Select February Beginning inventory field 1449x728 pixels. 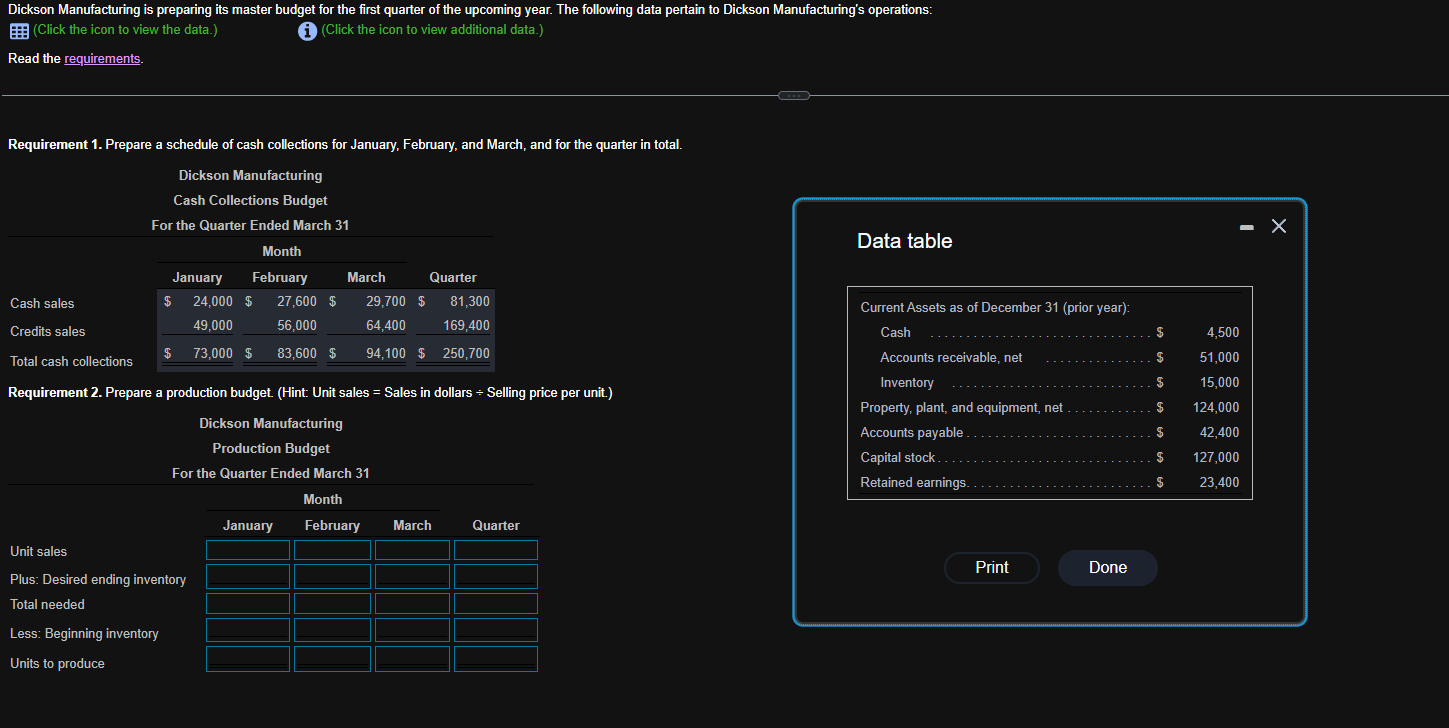pyautogui.click(x=332, y=630)
